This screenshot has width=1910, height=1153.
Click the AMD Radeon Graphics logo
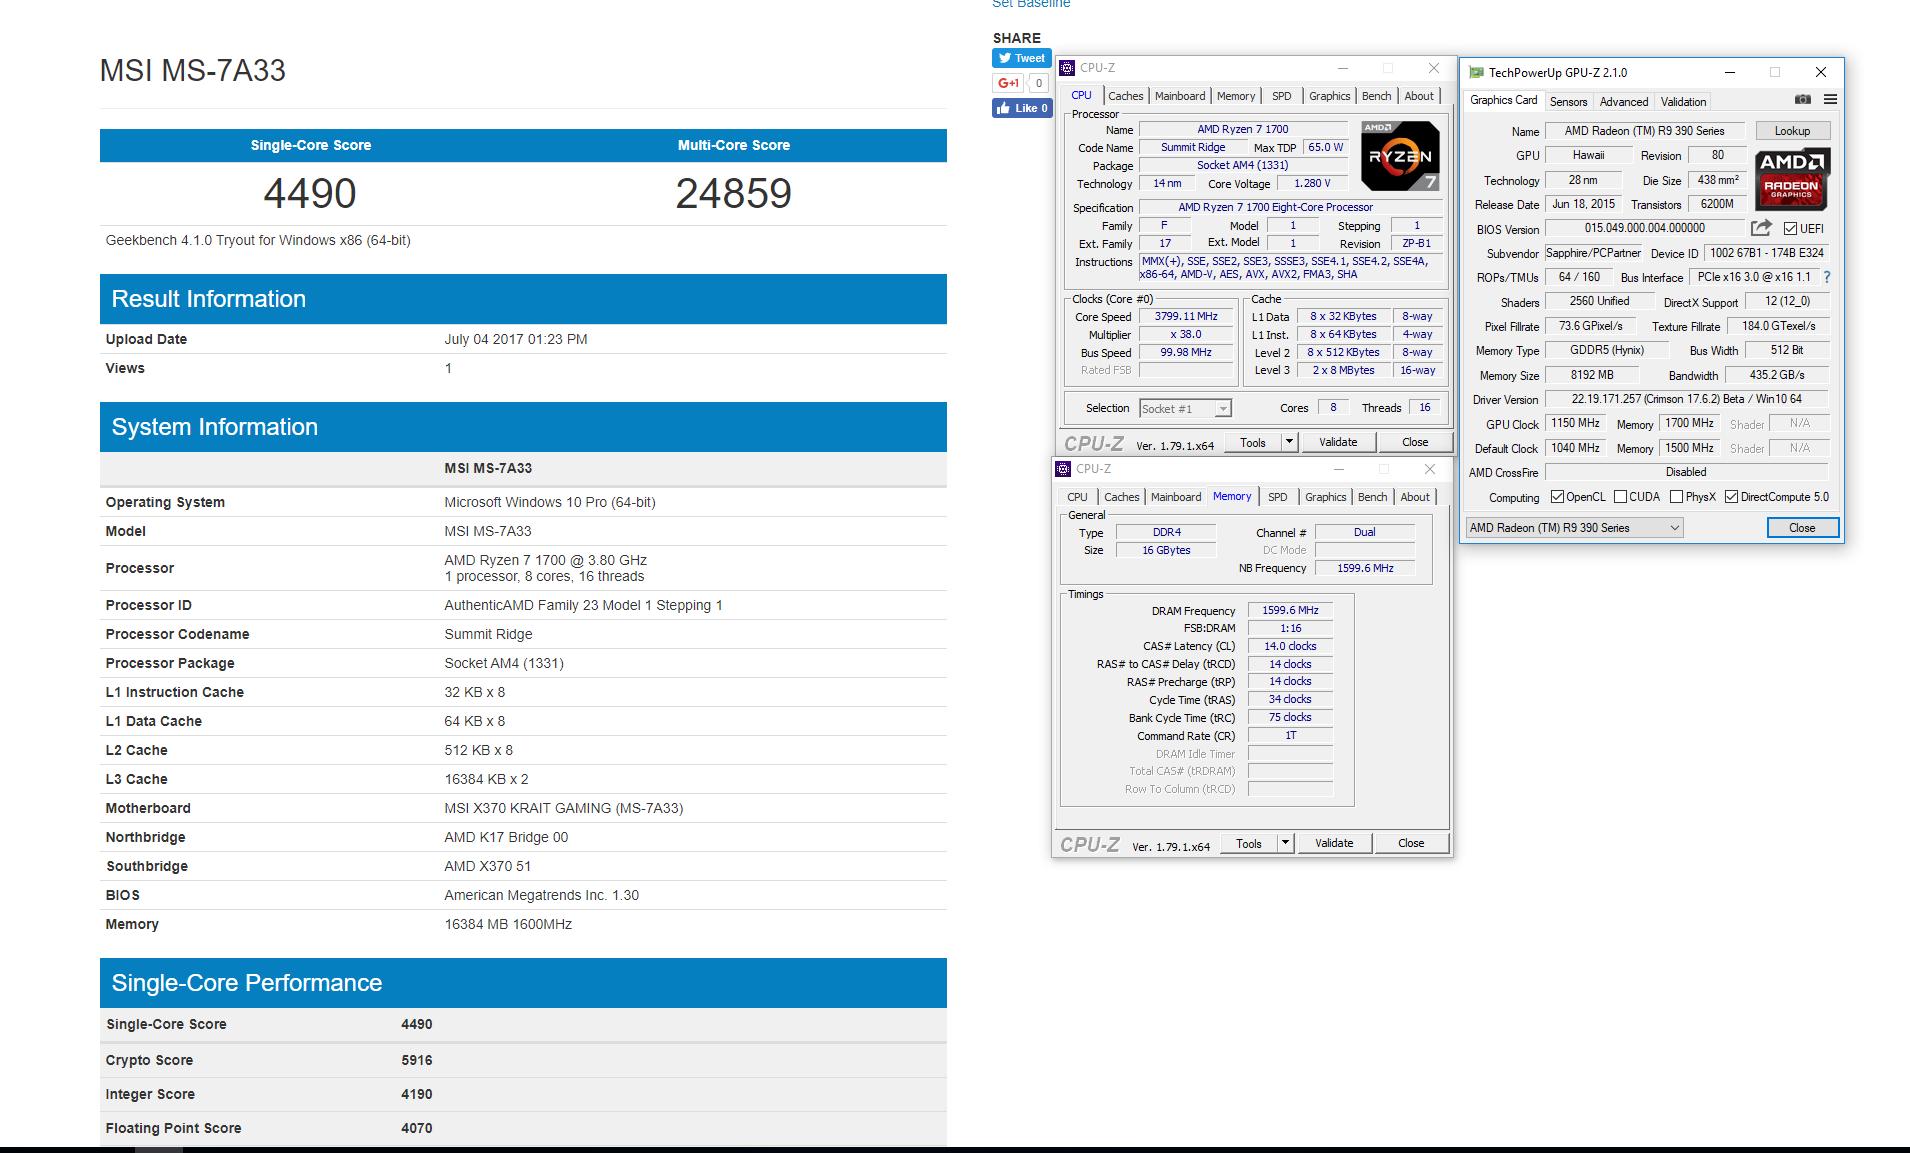click(x=1791, y=179)
